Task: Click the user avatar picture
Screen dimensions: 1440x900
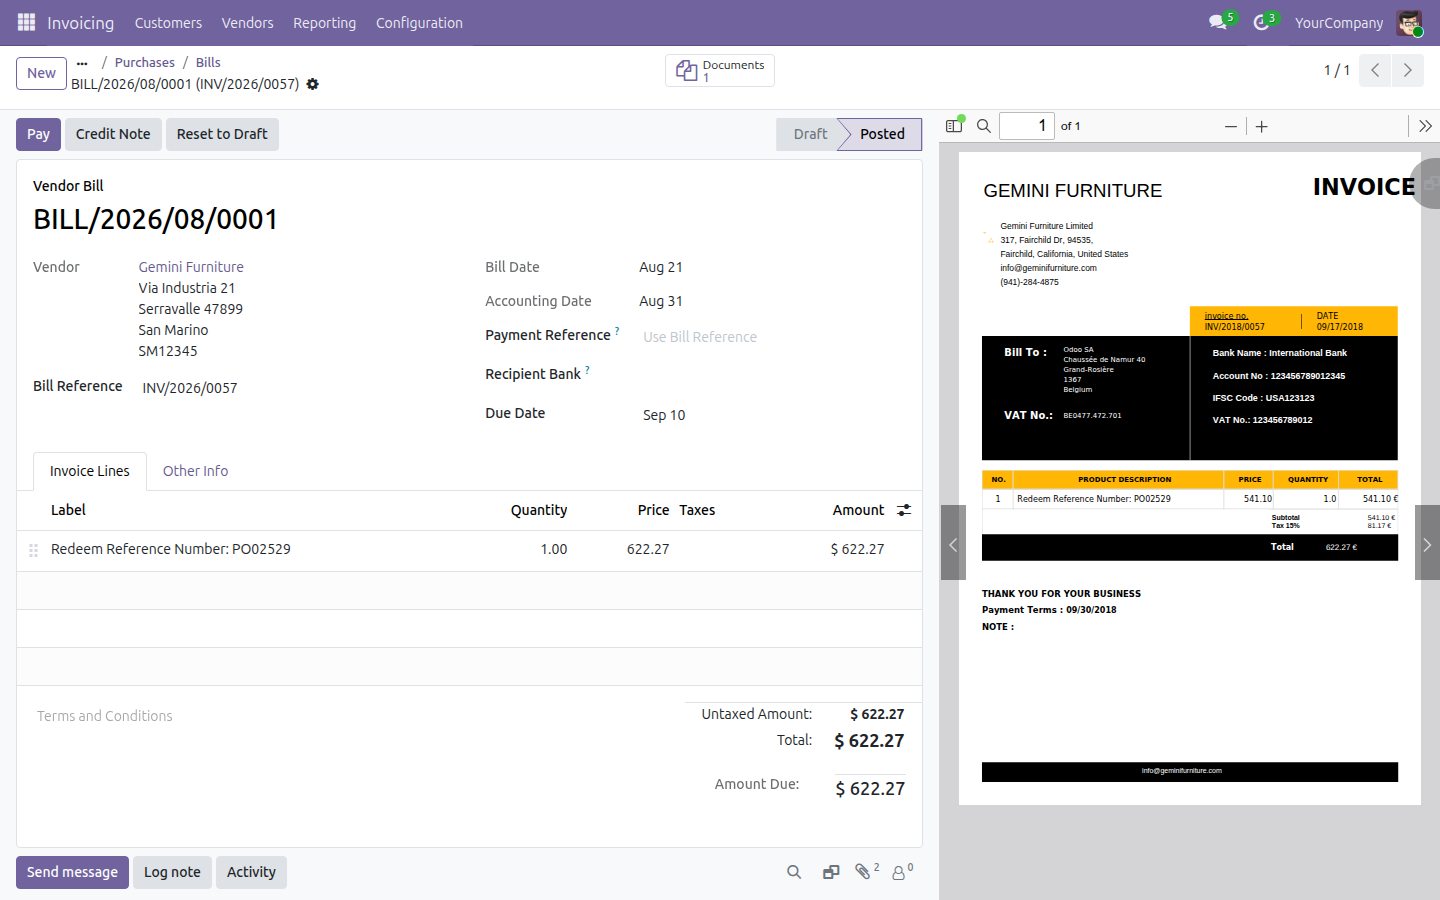Action: [1410, 23]
